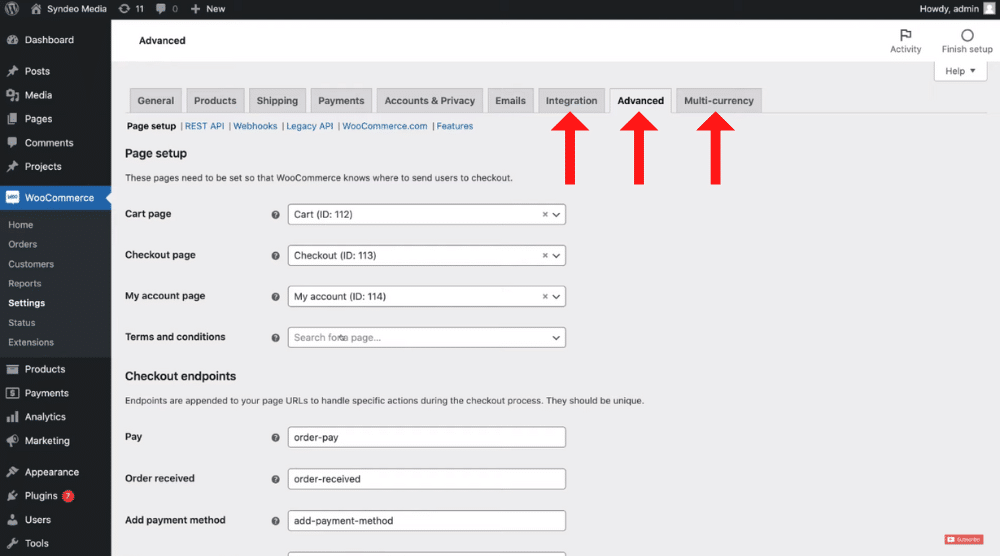1000x556 pixels.
Task: Click the WordPress logo icon
Action: pos(12,9)
